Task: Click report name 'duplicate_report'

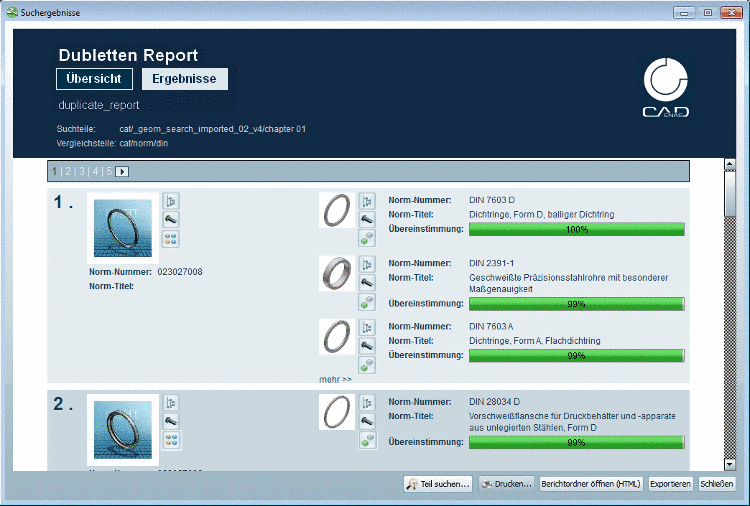Action: click(x=99, y=105)
